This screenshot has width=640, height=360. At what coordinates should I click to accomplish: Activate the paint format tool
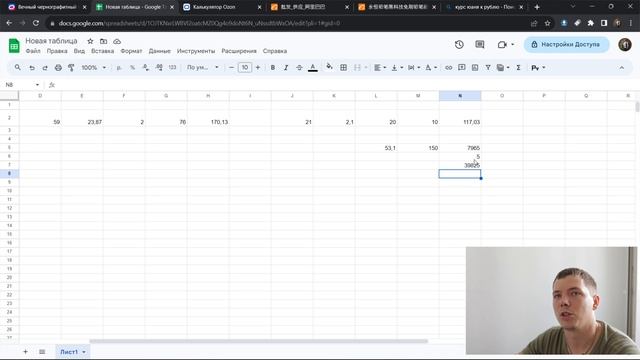pos(71,68)
